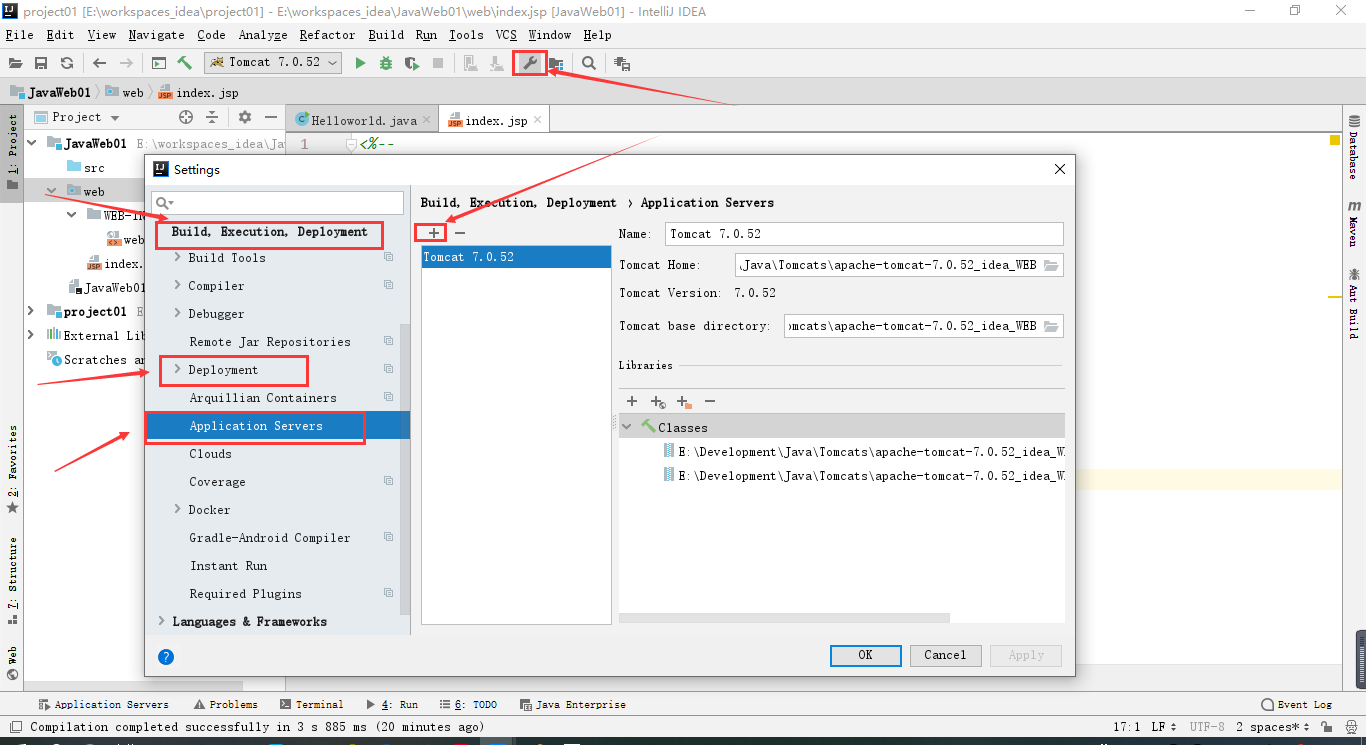Open Project Structure folder icon in toolbar
The height and width of the screenshot is (745, 1366).
(555, 63)
